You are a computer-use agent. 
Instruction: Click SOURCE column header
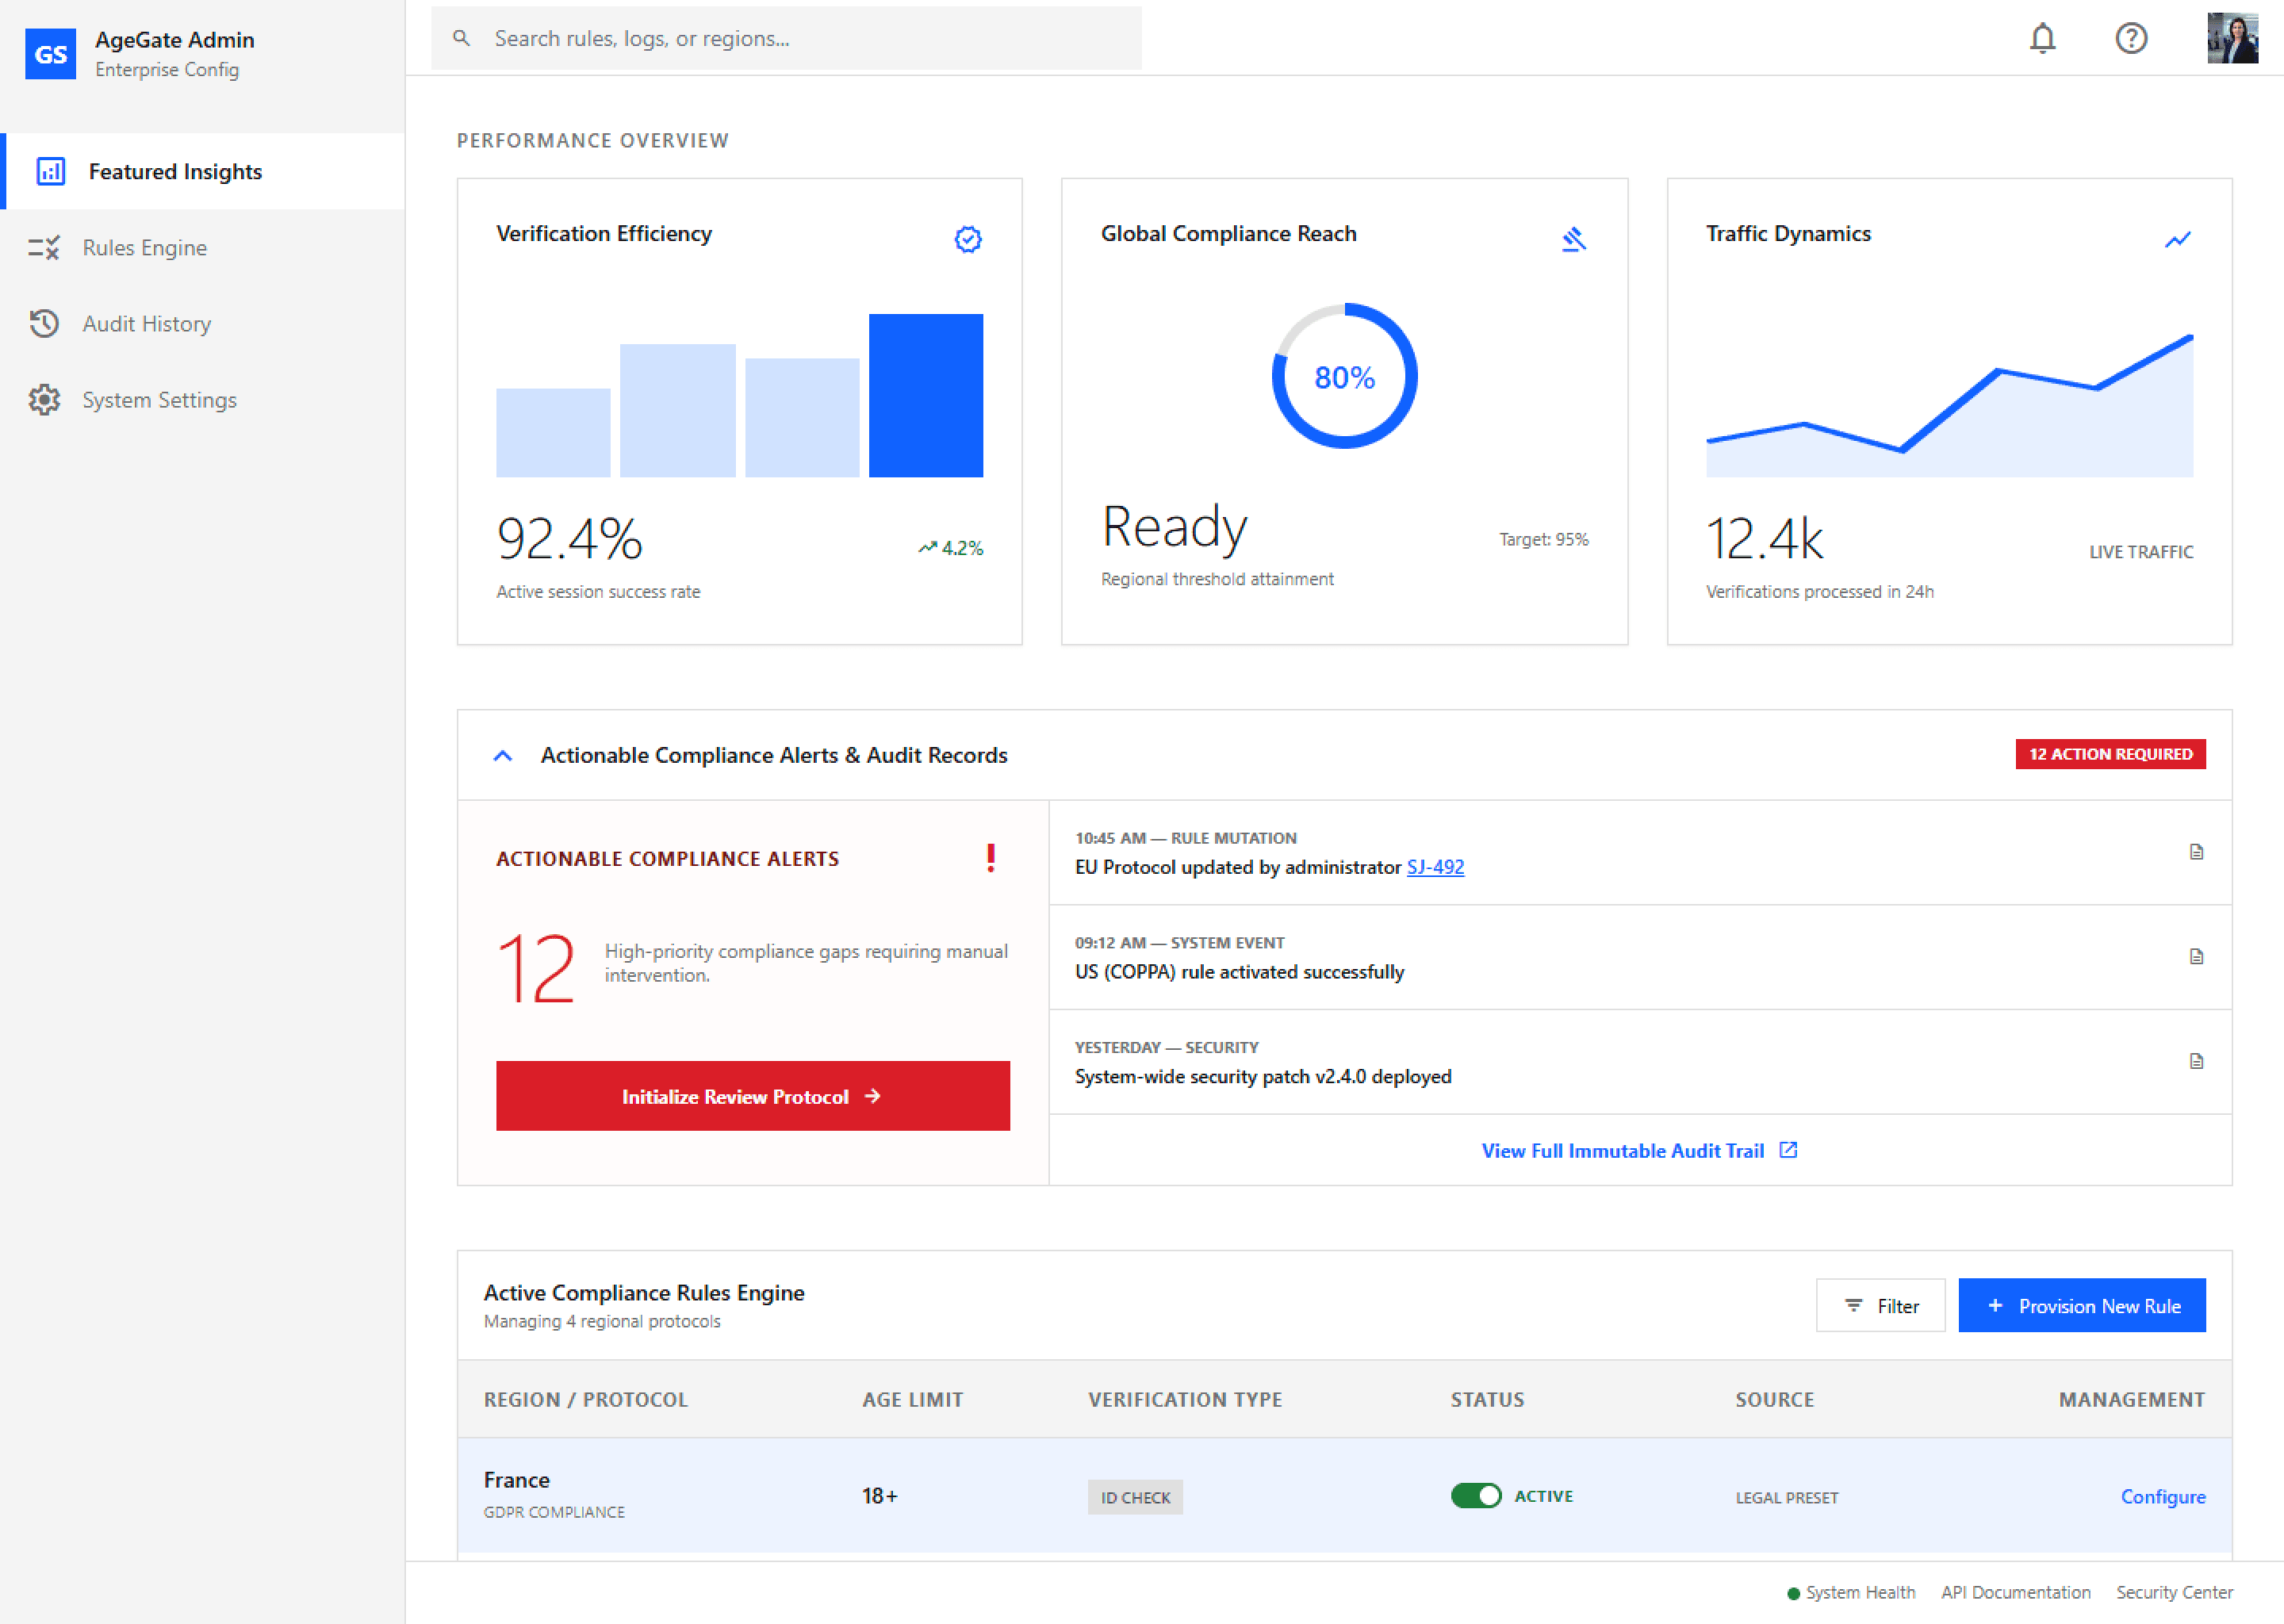(x=1774, y=1399)
